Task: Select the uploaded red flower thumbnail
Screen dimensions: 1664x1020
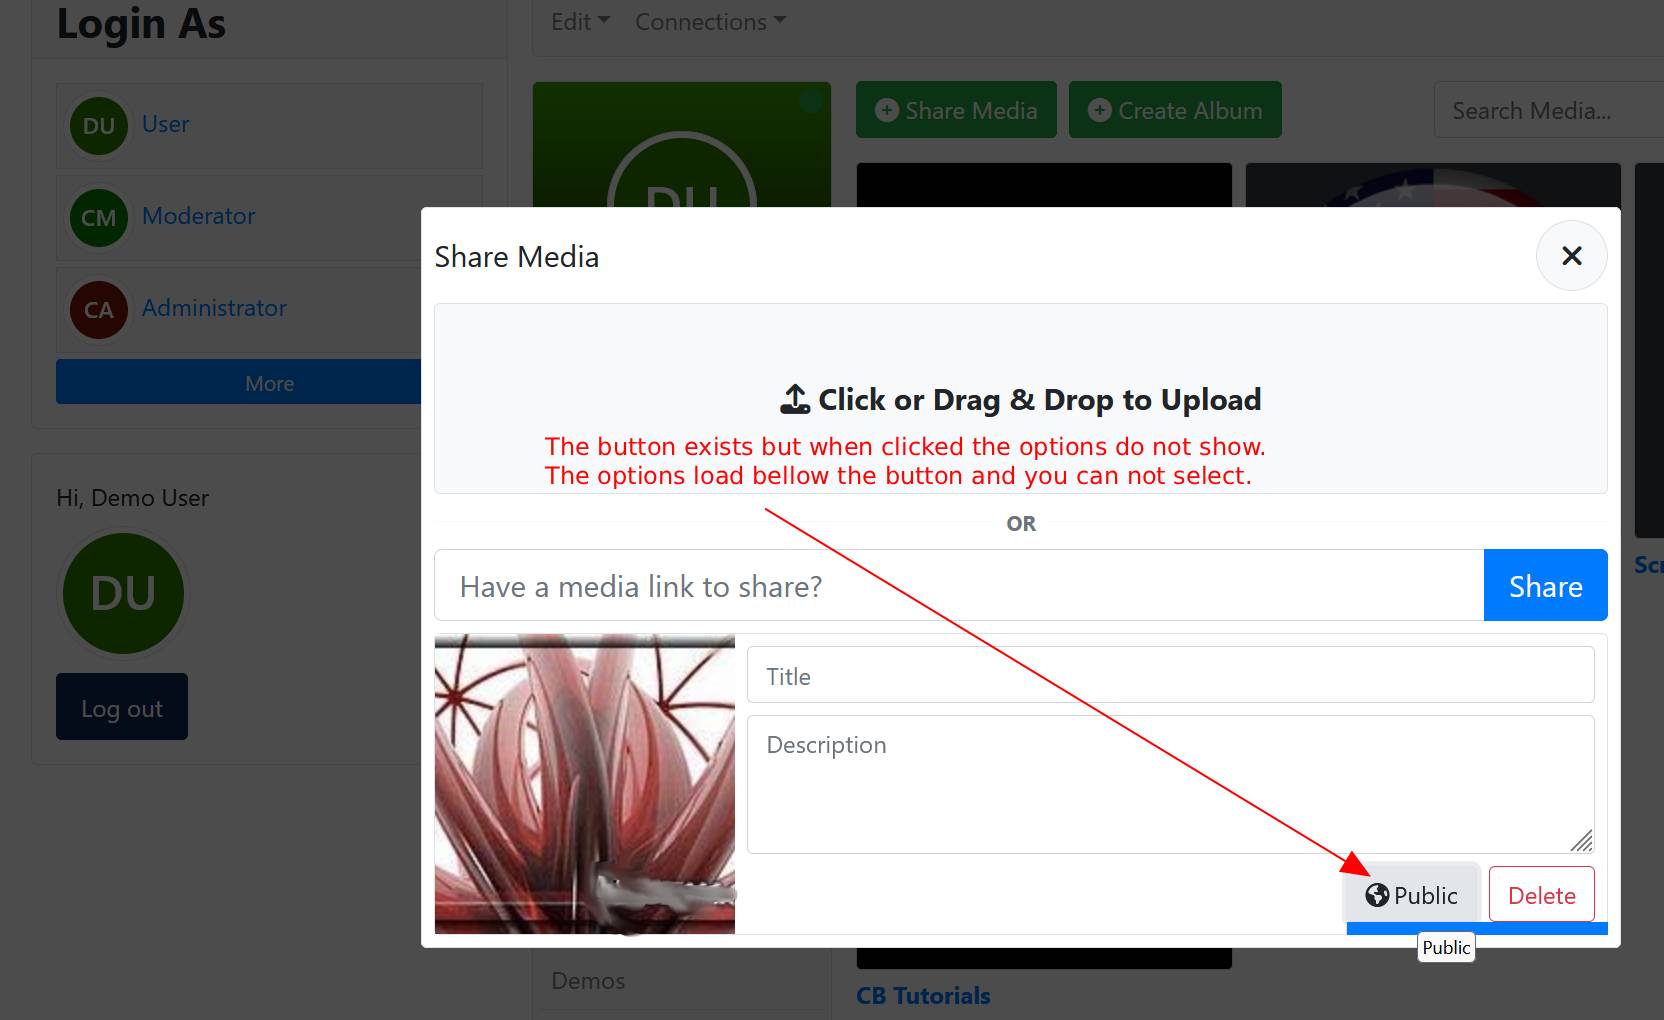Action: click(x=585, y=784)
